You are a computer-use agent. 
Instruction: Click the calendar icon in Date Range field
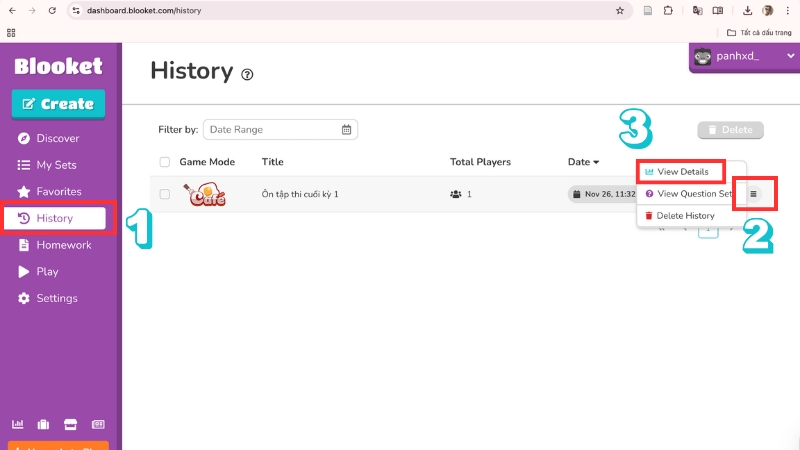click(x=346, y=129)
